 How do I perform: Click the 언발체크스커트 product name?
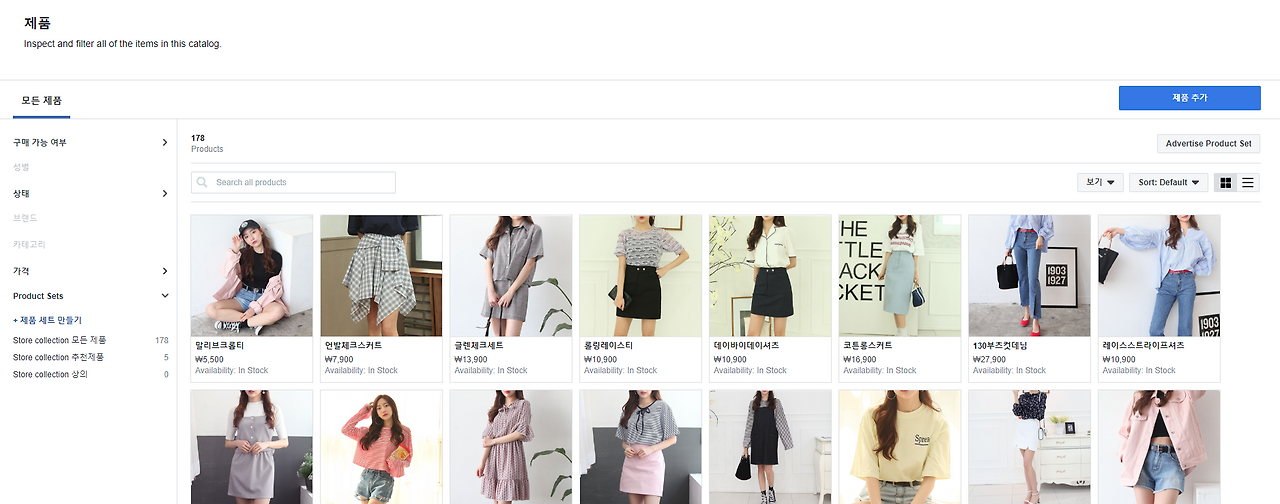[353, 345]
